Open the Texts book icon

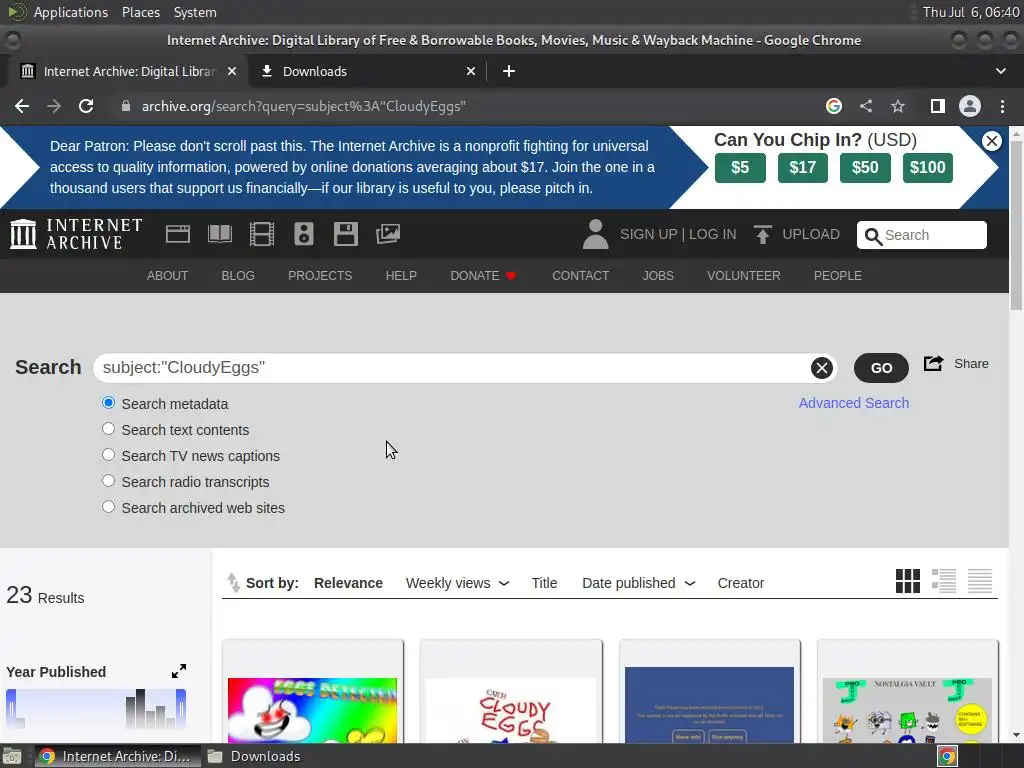point(219,234)
